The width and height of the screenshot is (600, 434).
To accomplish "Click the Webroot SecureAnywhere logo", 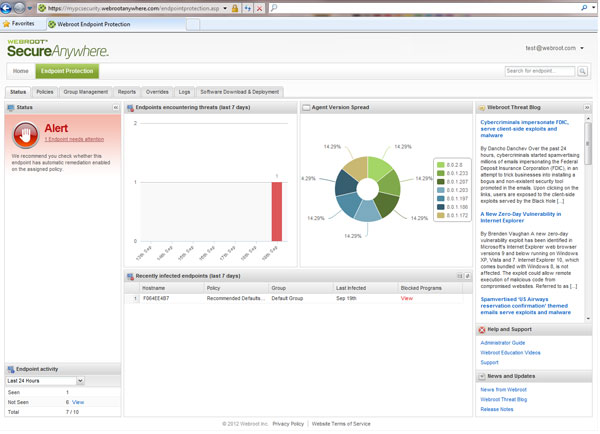I will click(57, 49).
